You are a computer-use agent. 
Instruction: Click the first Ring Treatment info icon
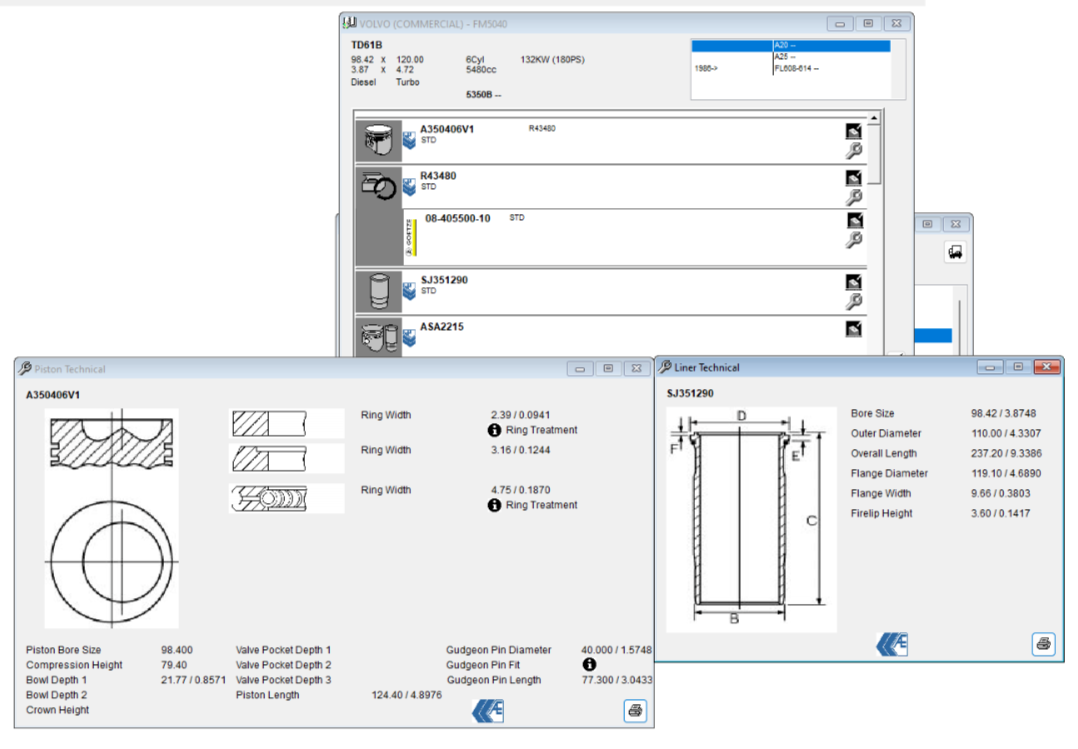click(494, 431)
